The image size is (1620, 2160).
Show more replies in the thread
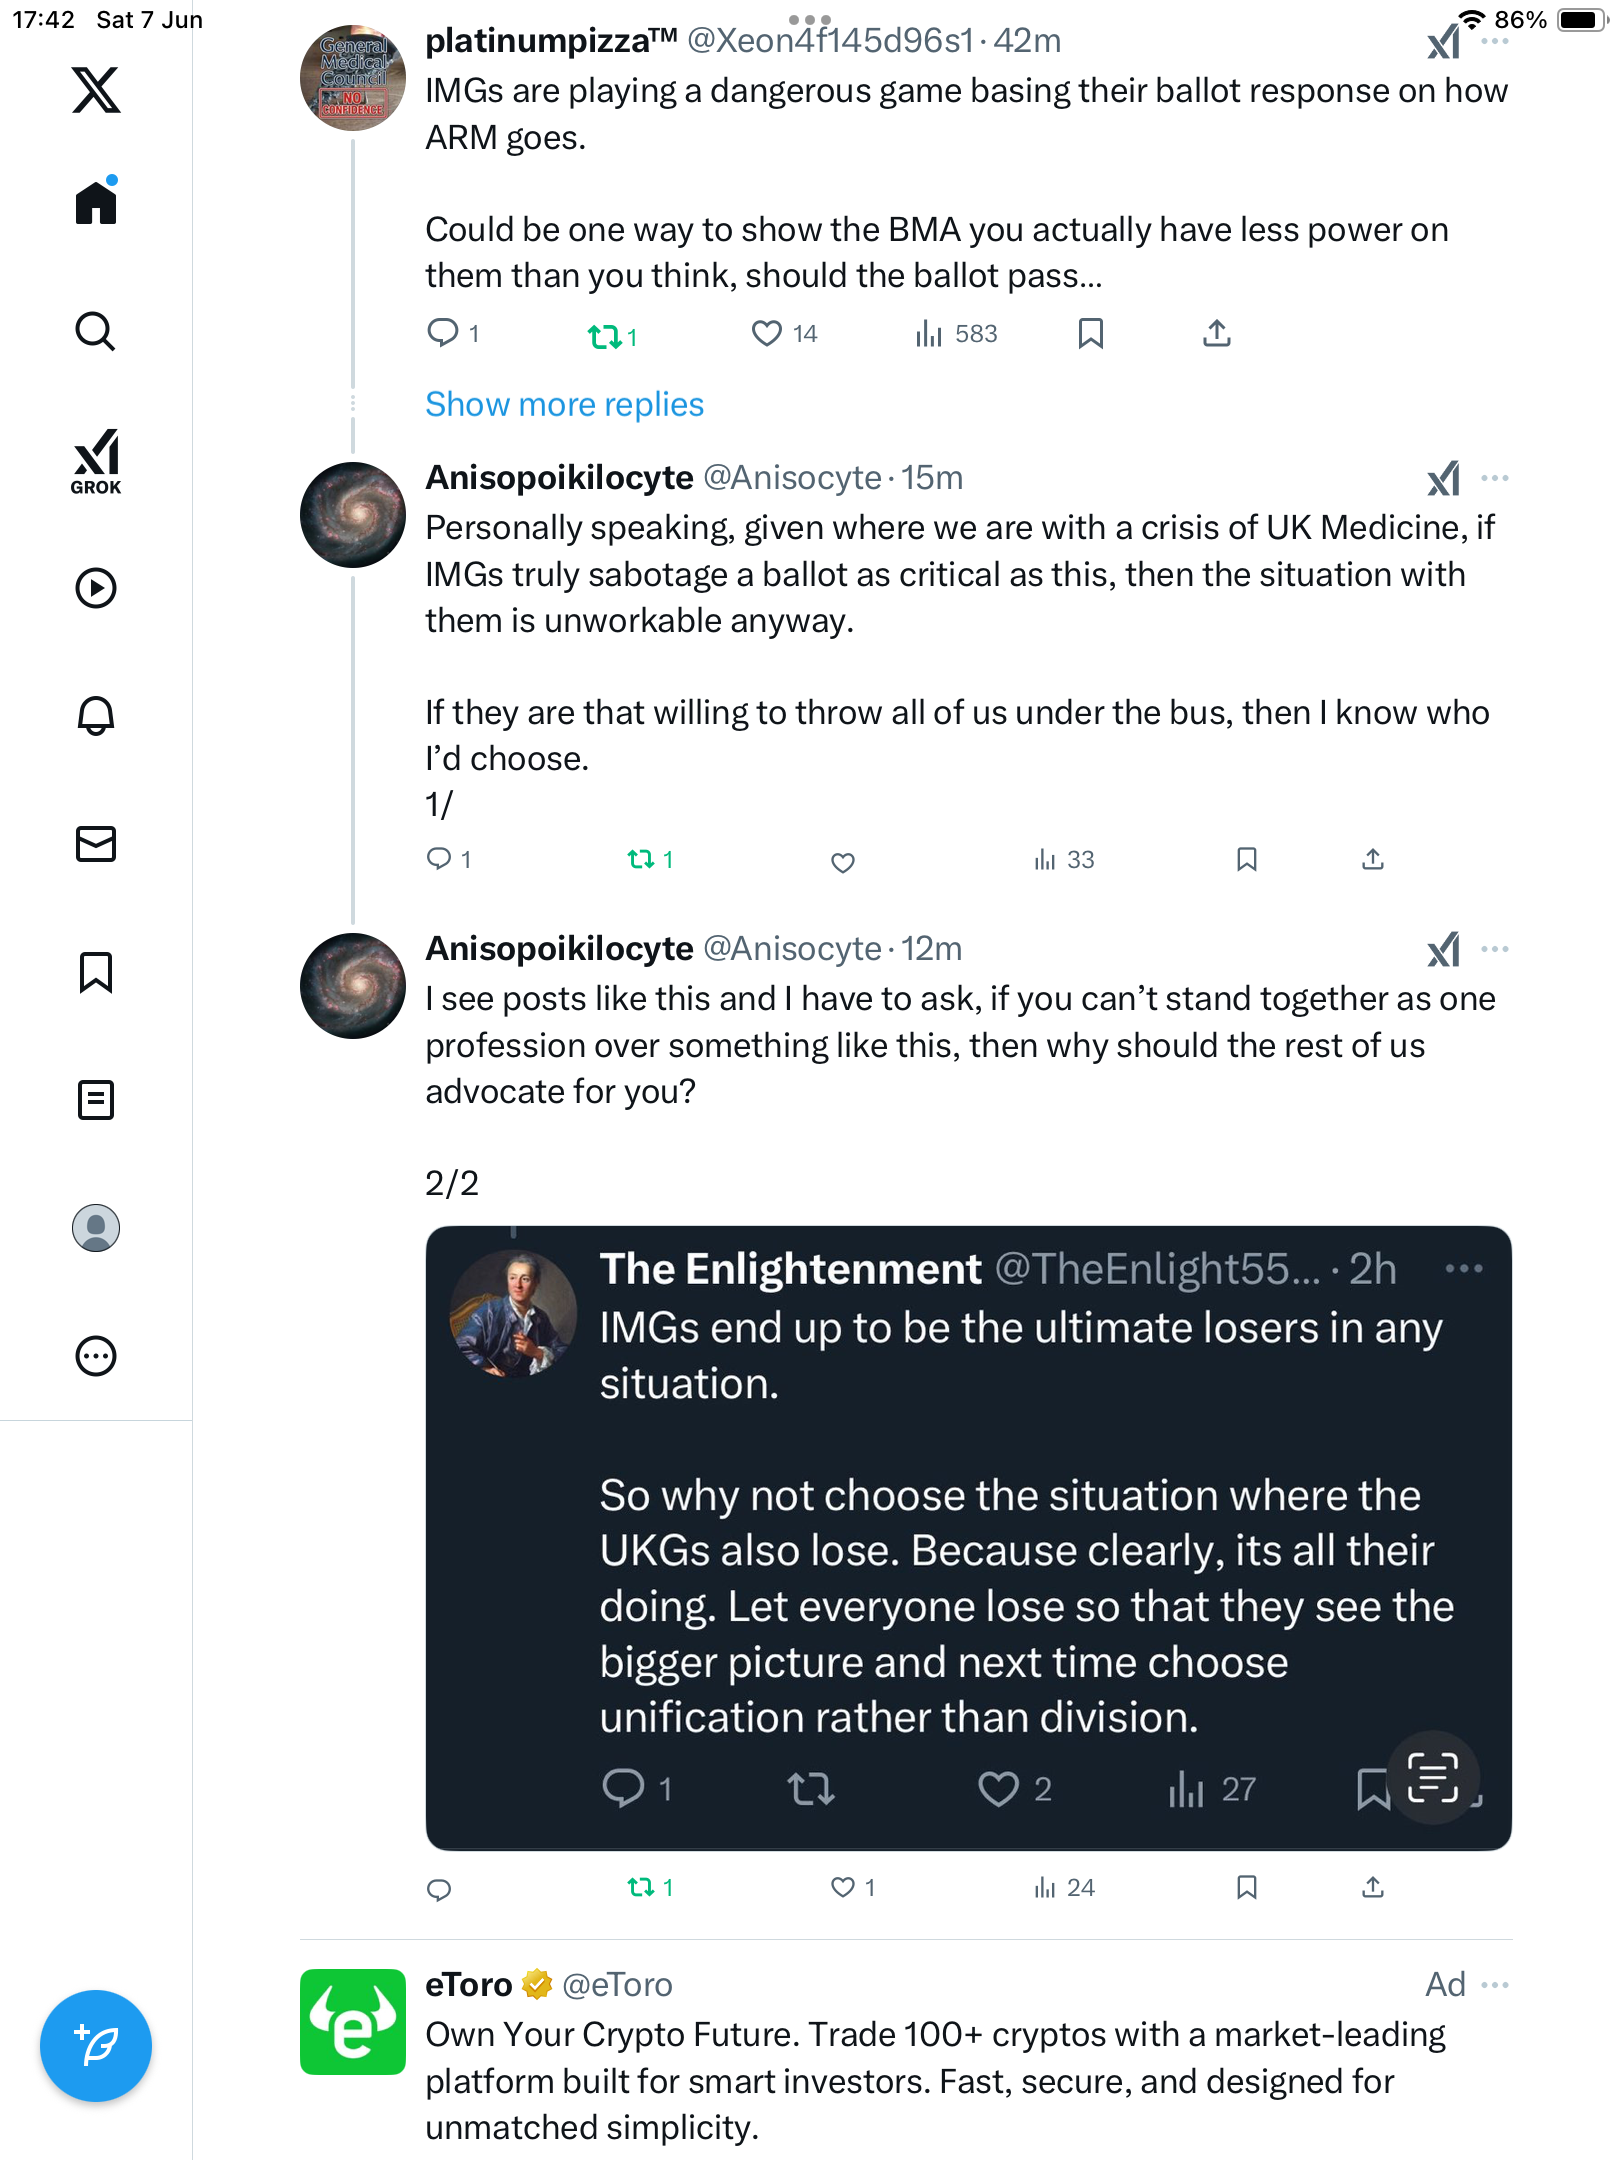[564, 405]
